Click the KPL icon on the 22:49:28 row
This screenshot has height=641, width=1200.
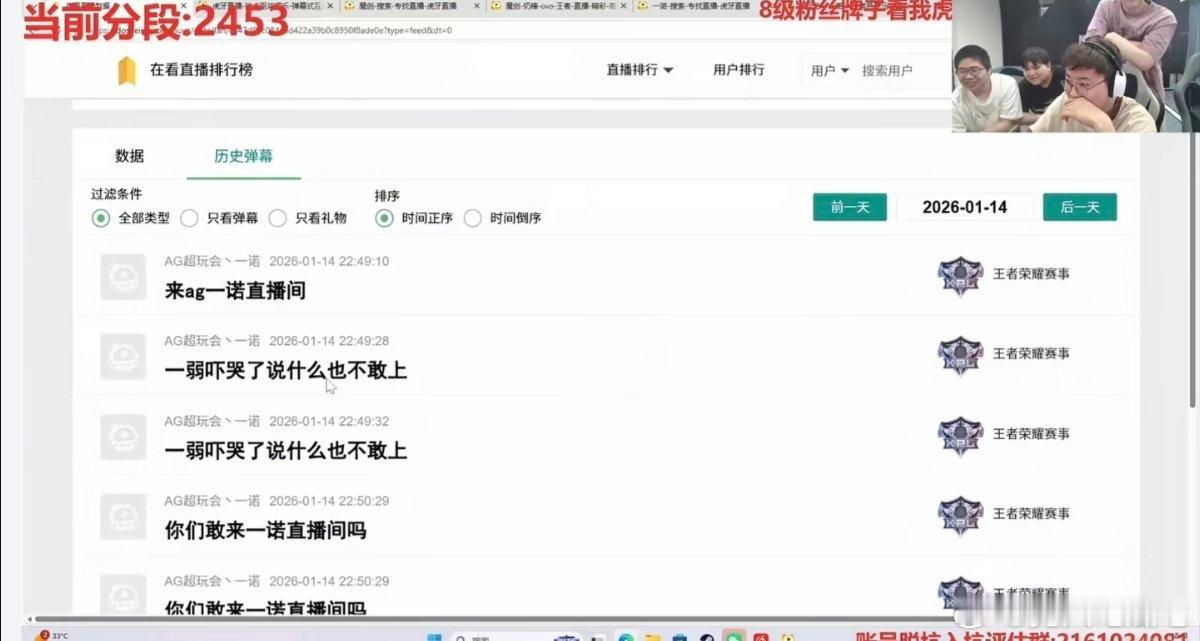tap(960, 357)
